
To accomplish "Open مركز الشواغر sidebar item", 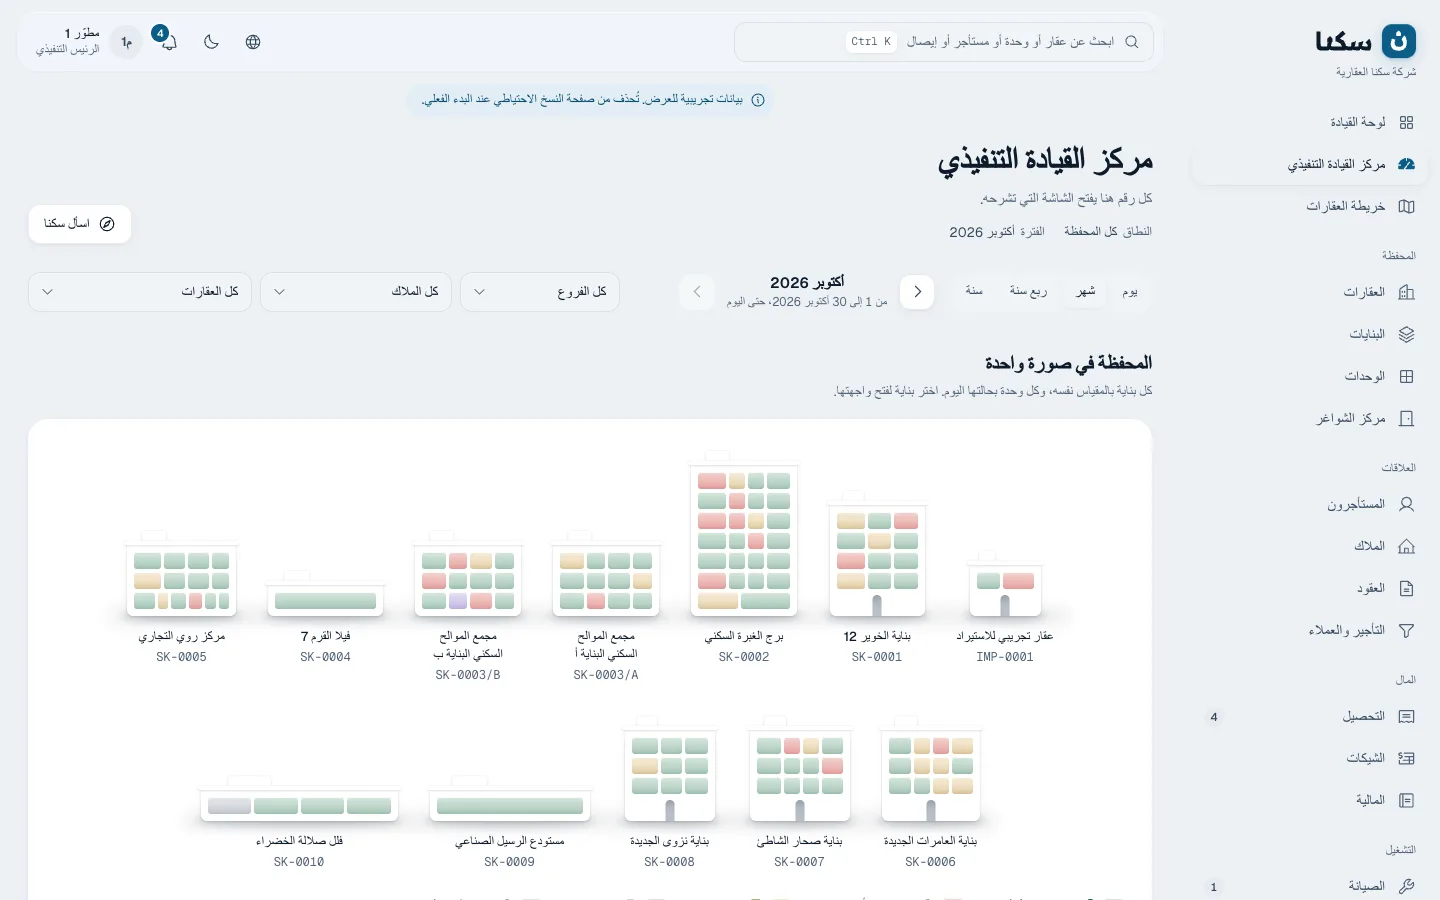I will pyautogui.click(x=1310, y=418).
